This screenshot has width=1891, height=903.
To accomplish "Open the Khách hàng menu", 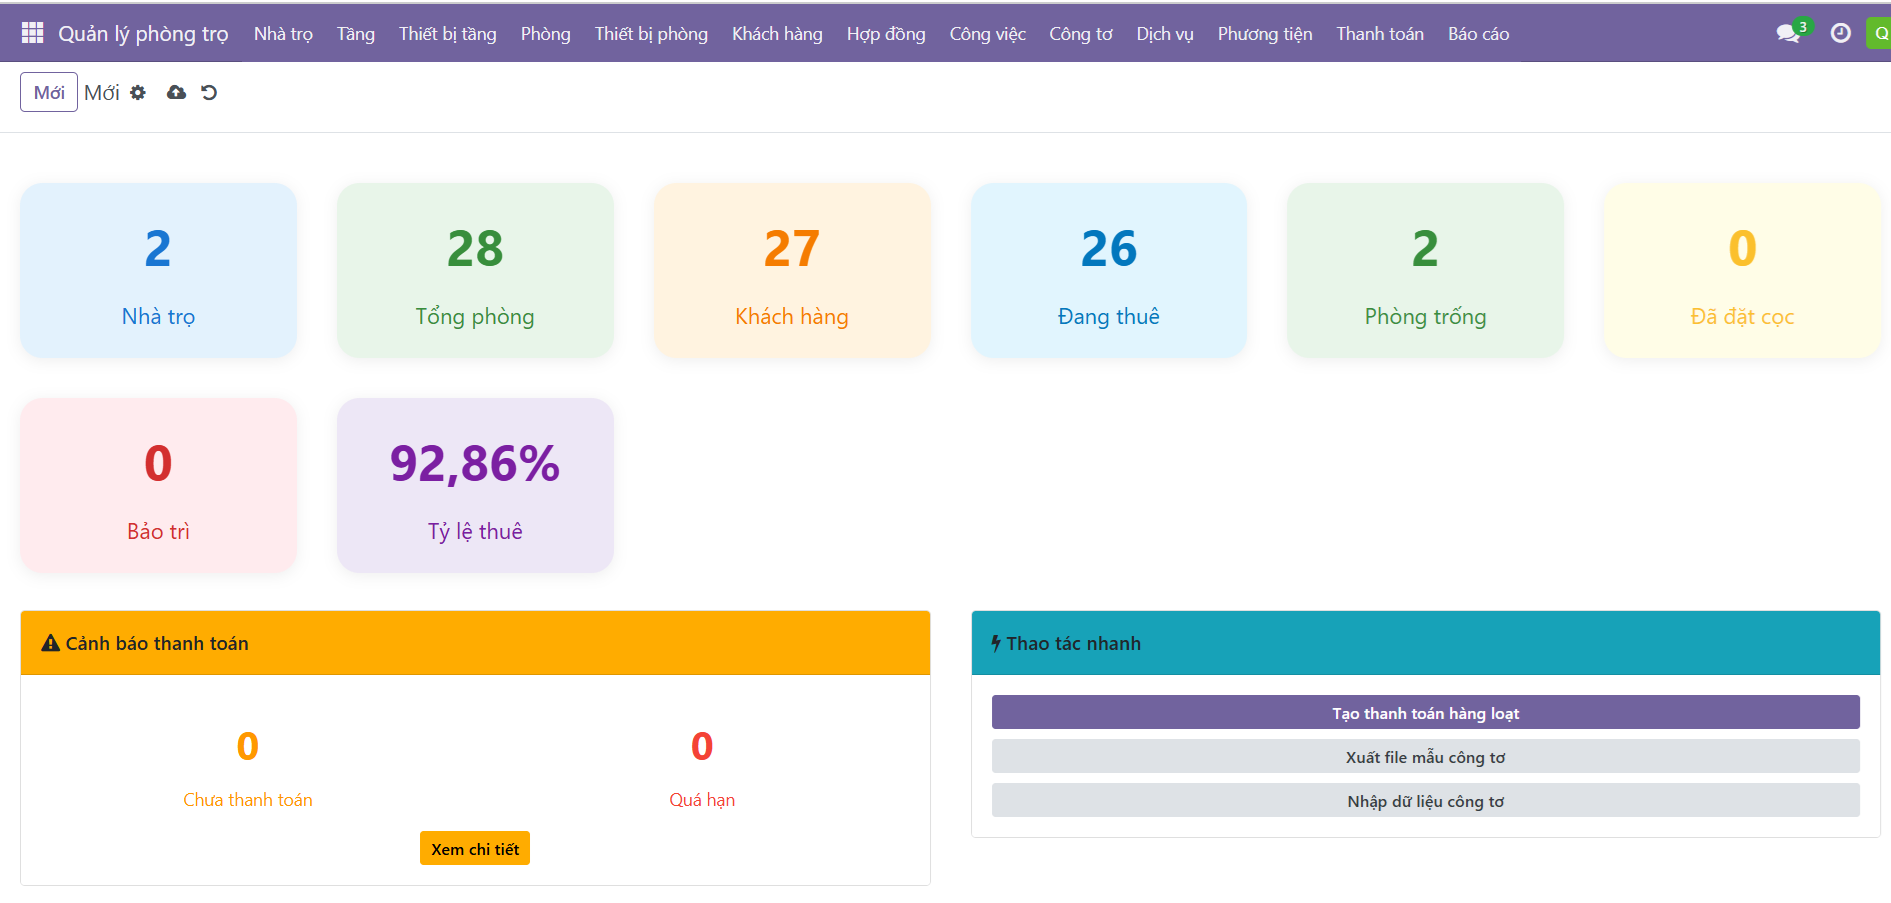I will (x=777, y=33).
